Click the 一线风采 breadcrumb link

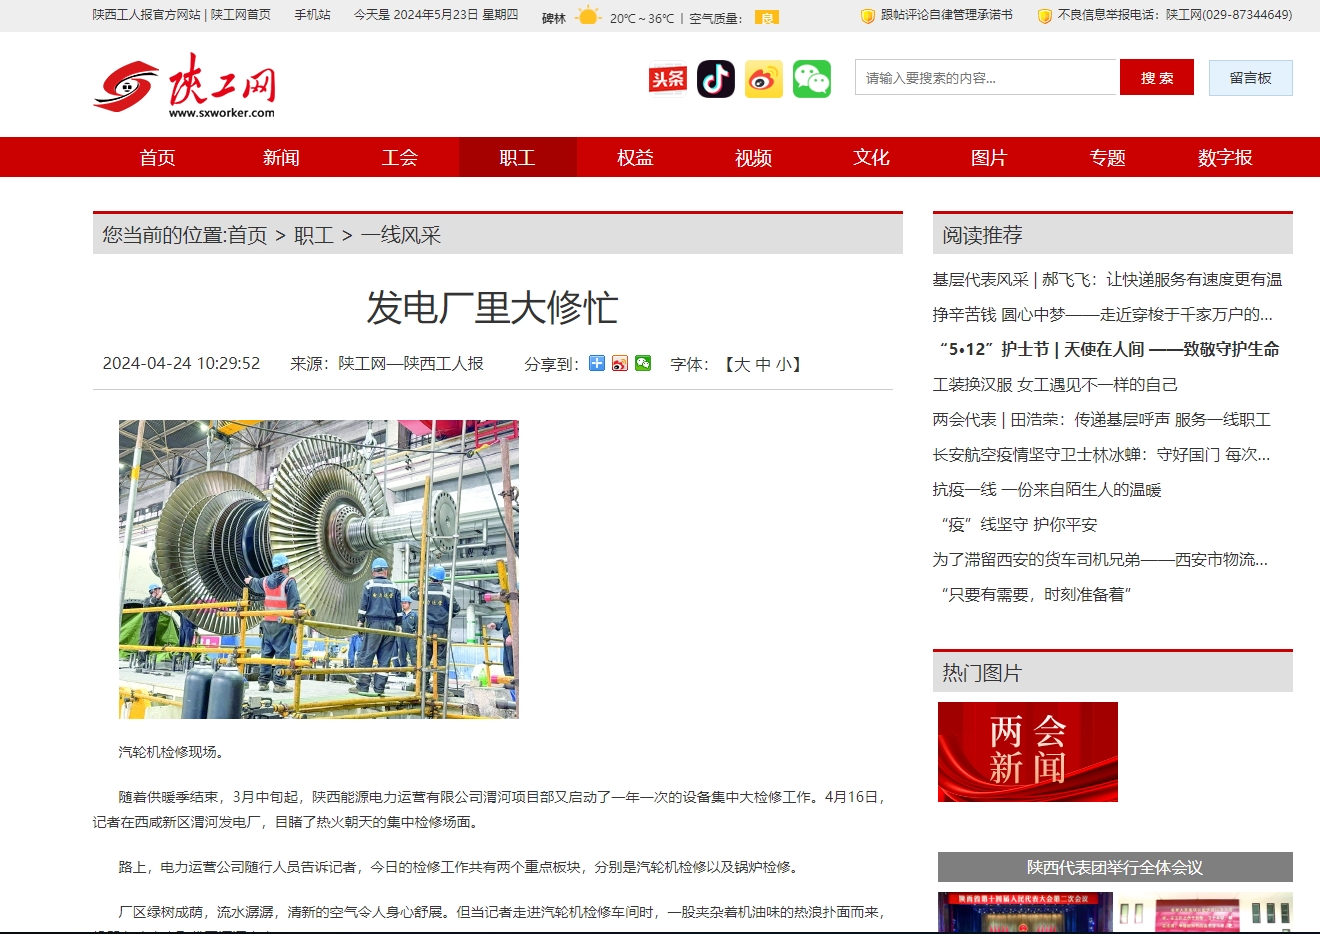coord(401,235)
